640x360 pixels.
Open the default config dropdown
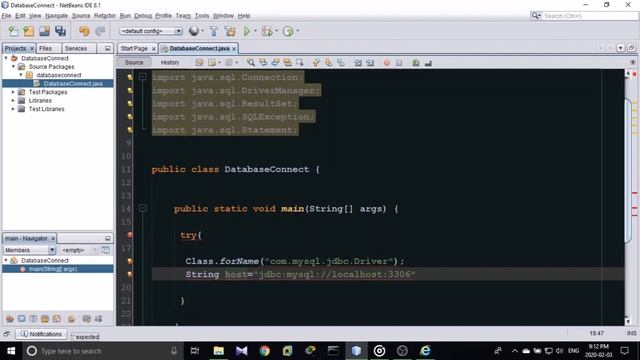[x=151, y=31]
